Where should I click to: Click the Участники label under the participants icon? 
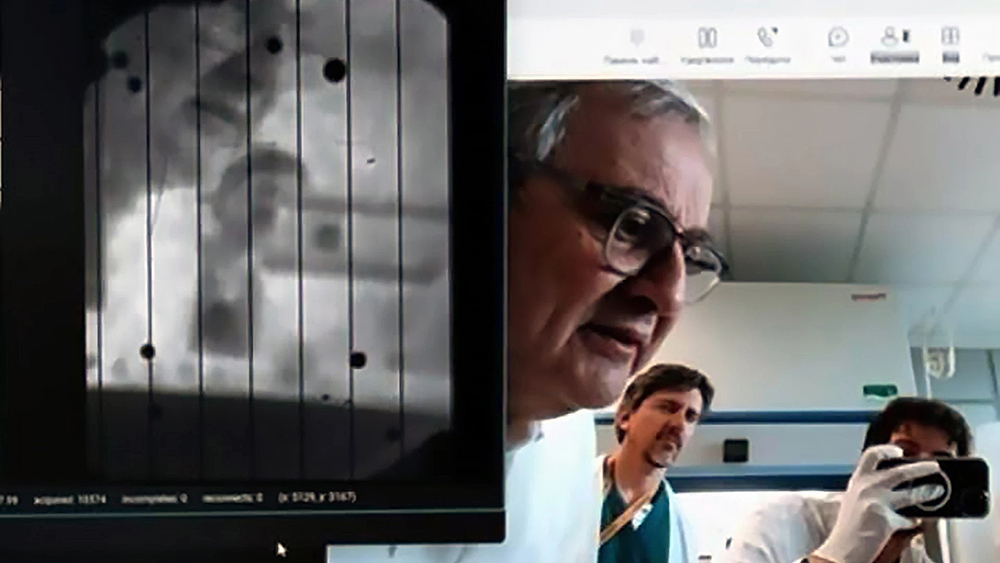pyautogui.click(x=894, y=59)
